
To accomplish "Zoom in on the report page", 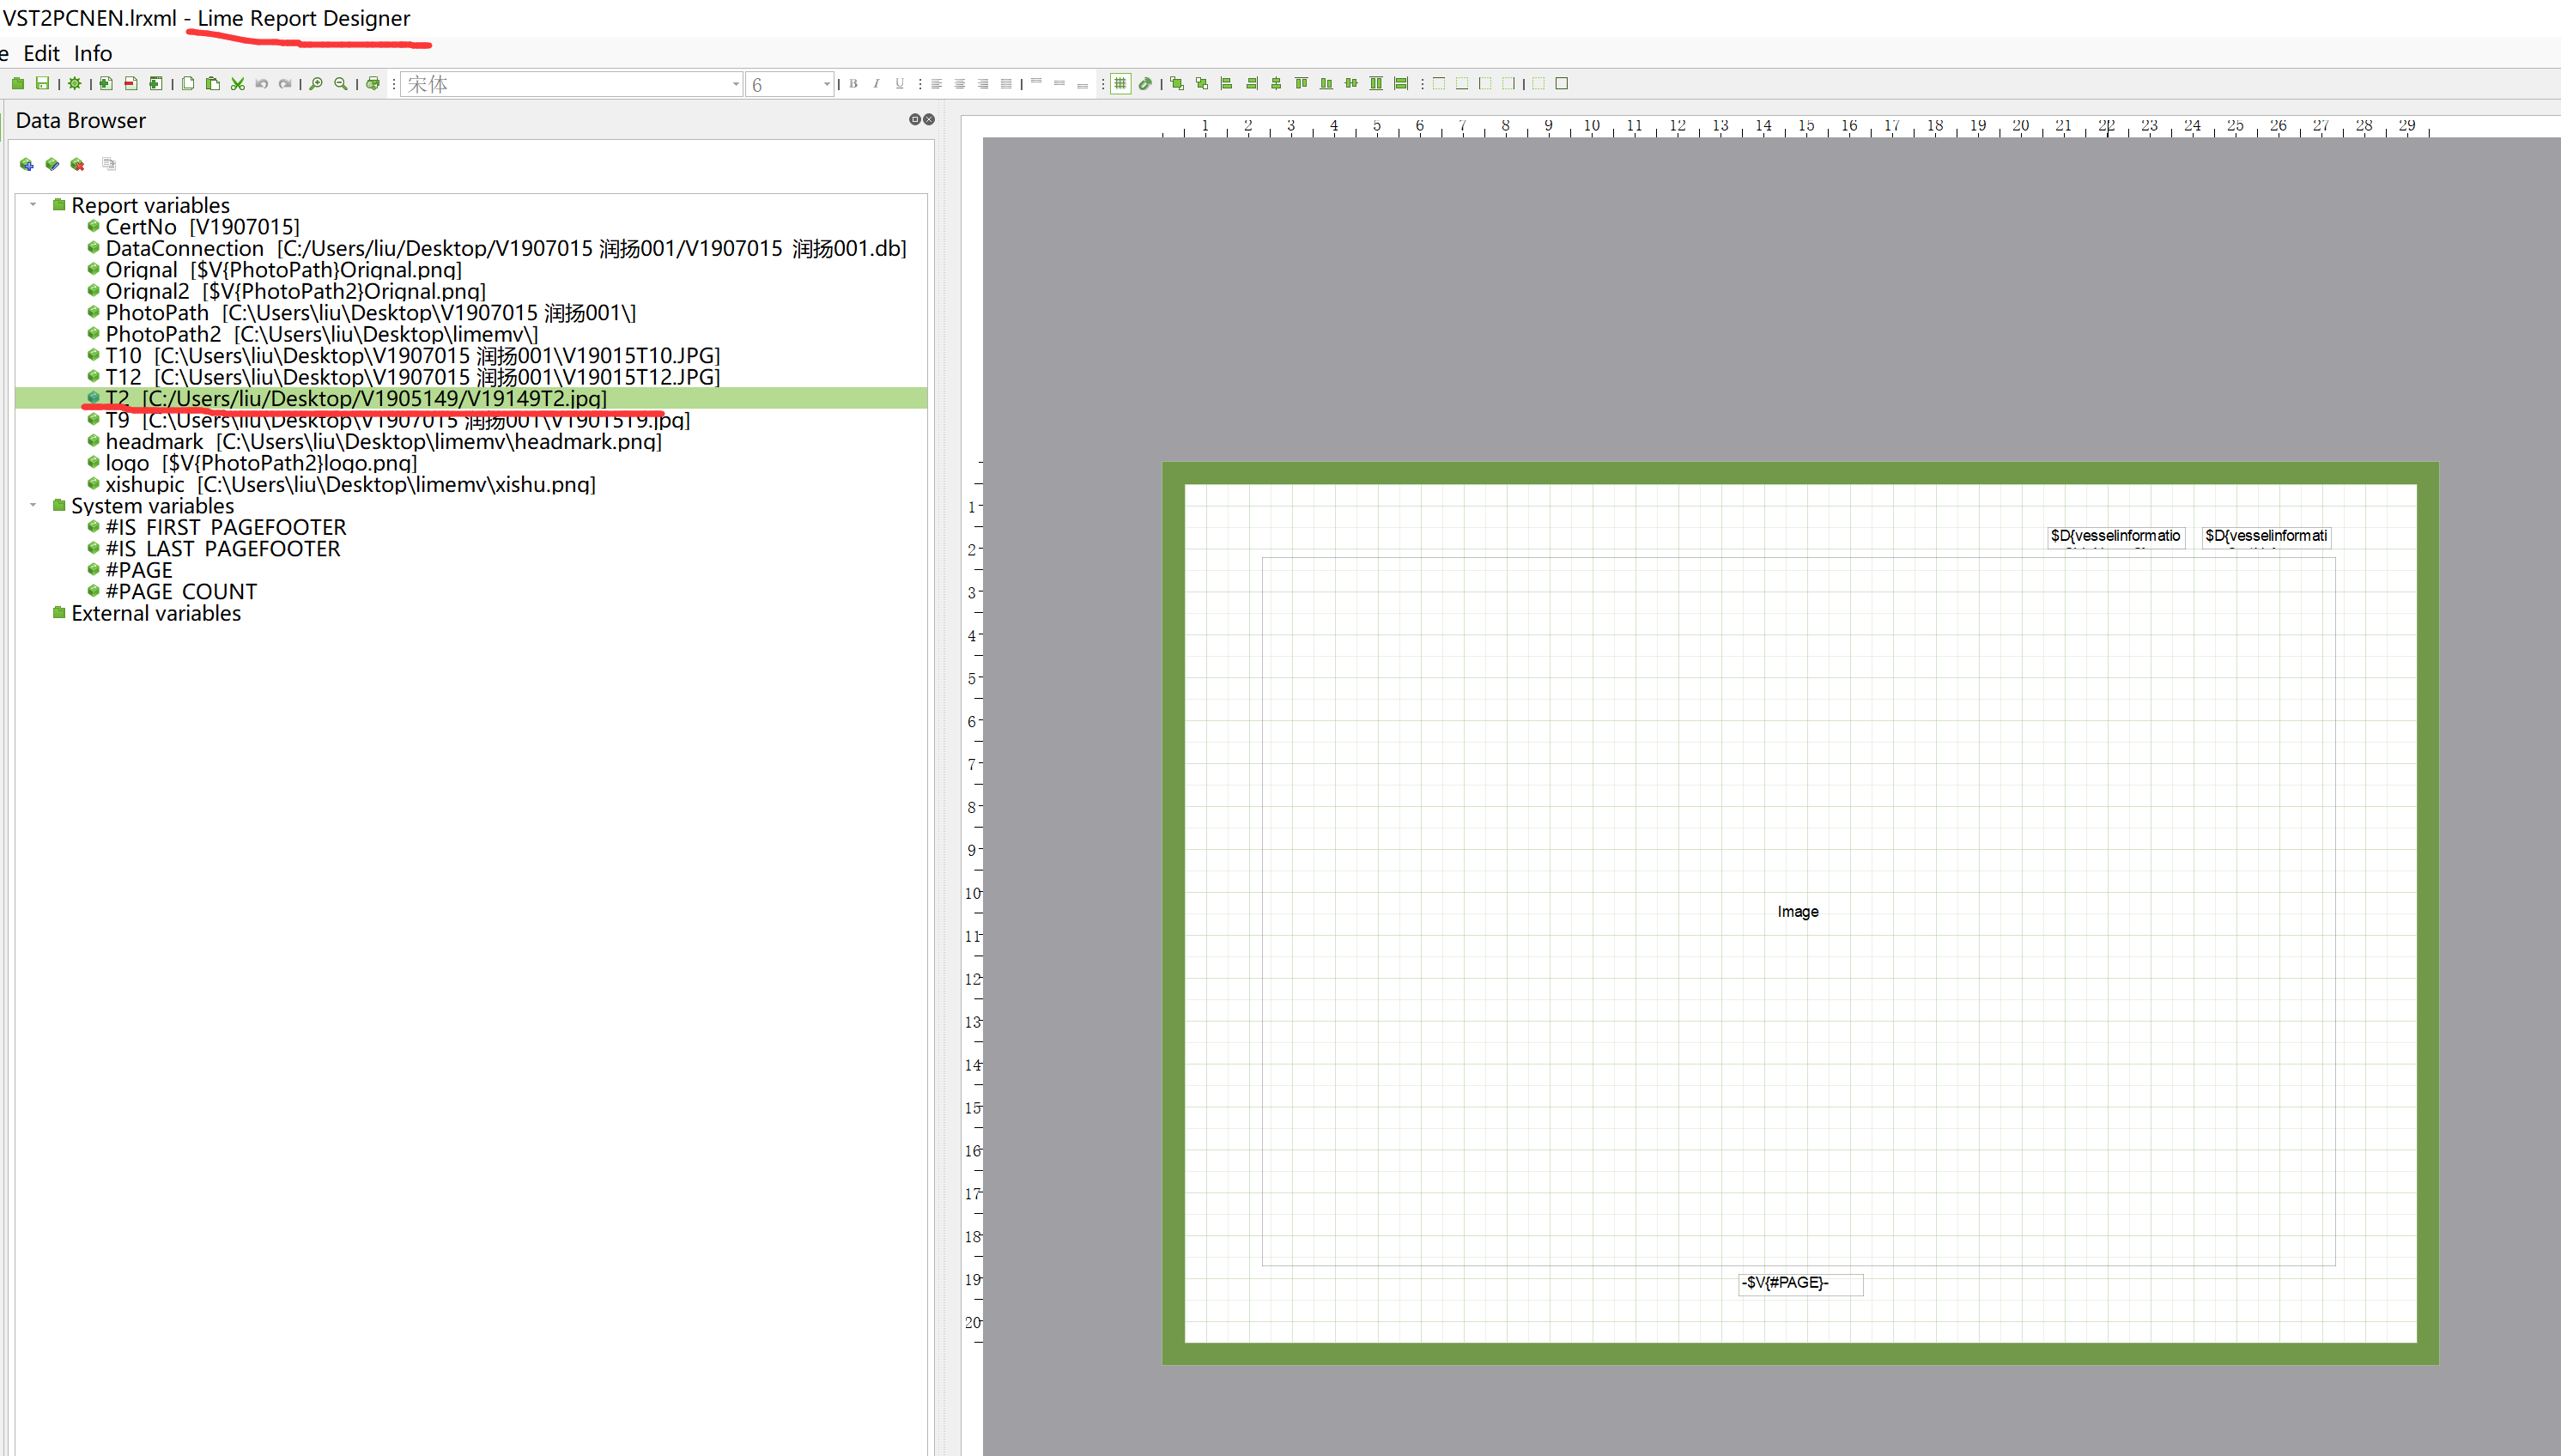I will pyautogui.click(x=315, y=84).
